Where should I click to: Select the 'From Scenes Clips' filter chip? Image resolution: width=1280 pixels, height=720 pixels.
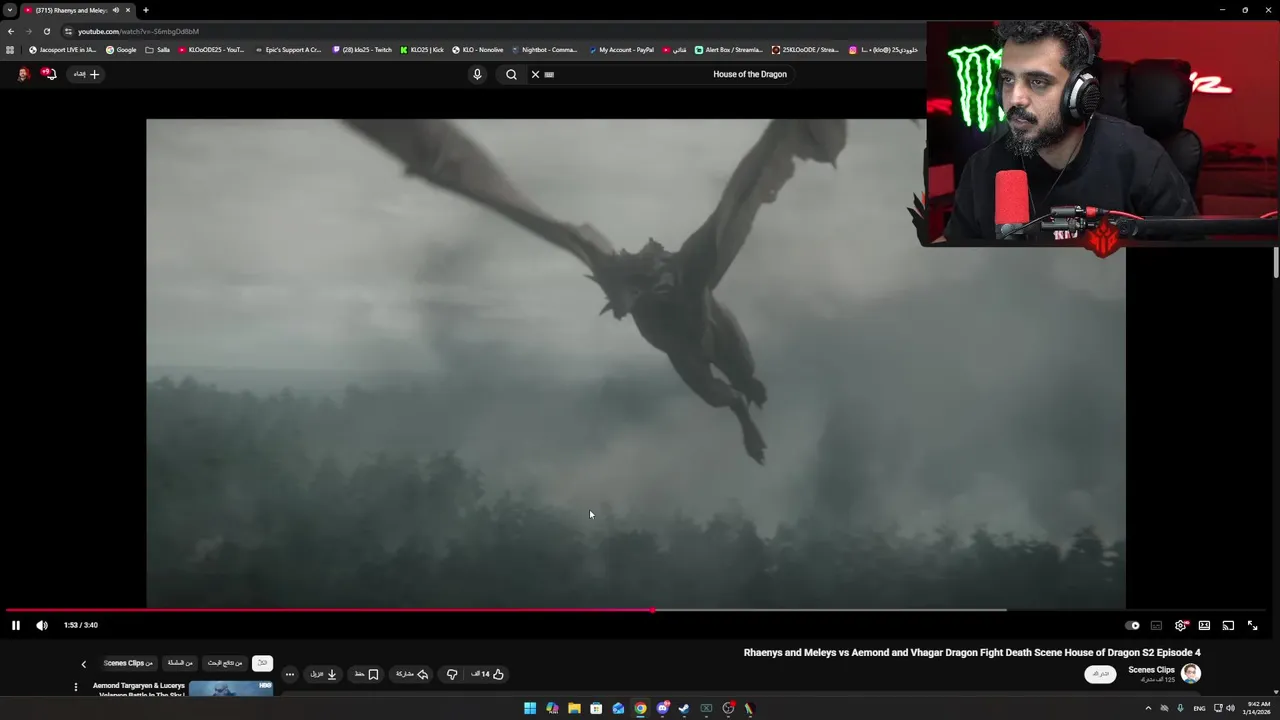(x=128, y=663)
